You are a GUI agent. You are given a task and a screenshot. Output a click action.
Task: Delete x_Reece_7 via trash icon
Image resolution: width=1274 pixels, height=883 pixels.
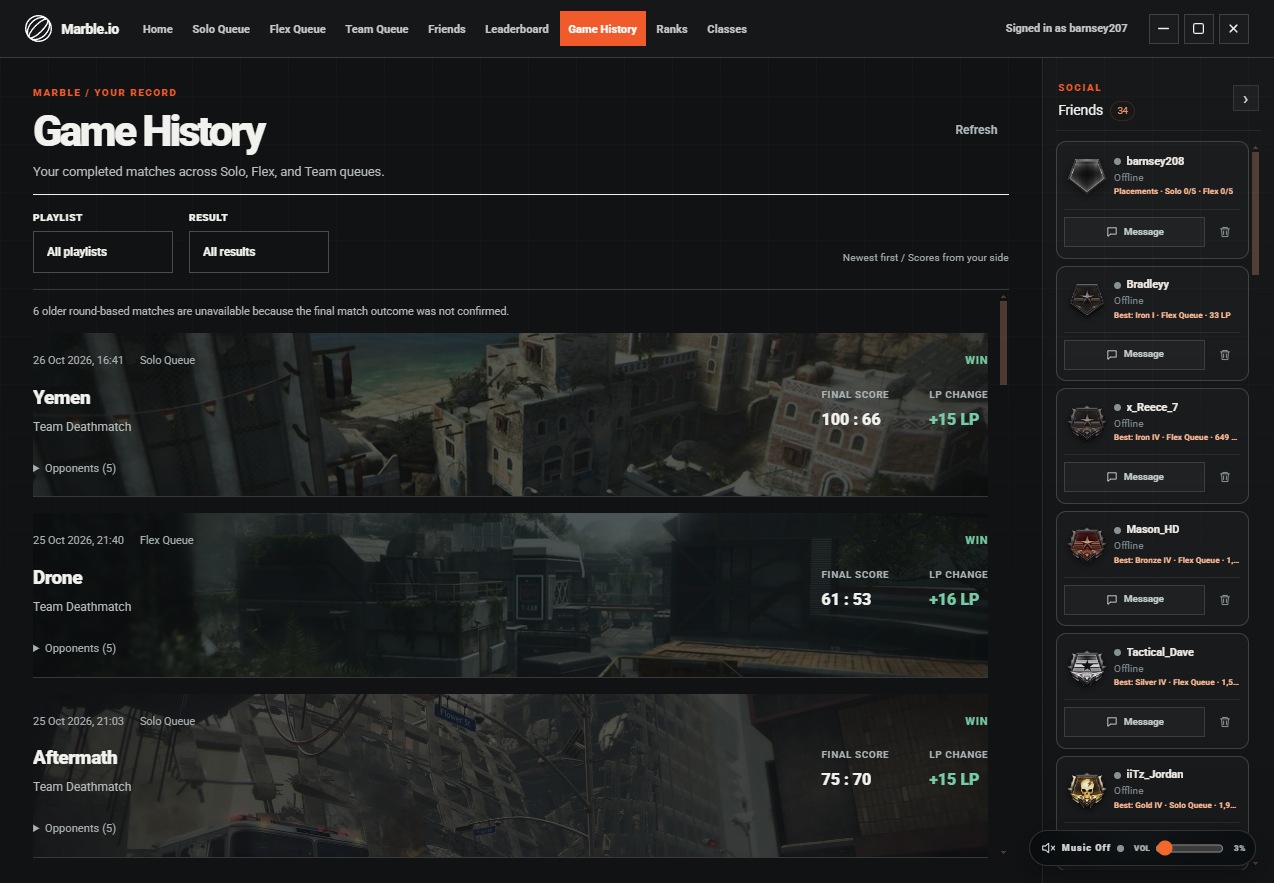click(x=1225, y=477)
